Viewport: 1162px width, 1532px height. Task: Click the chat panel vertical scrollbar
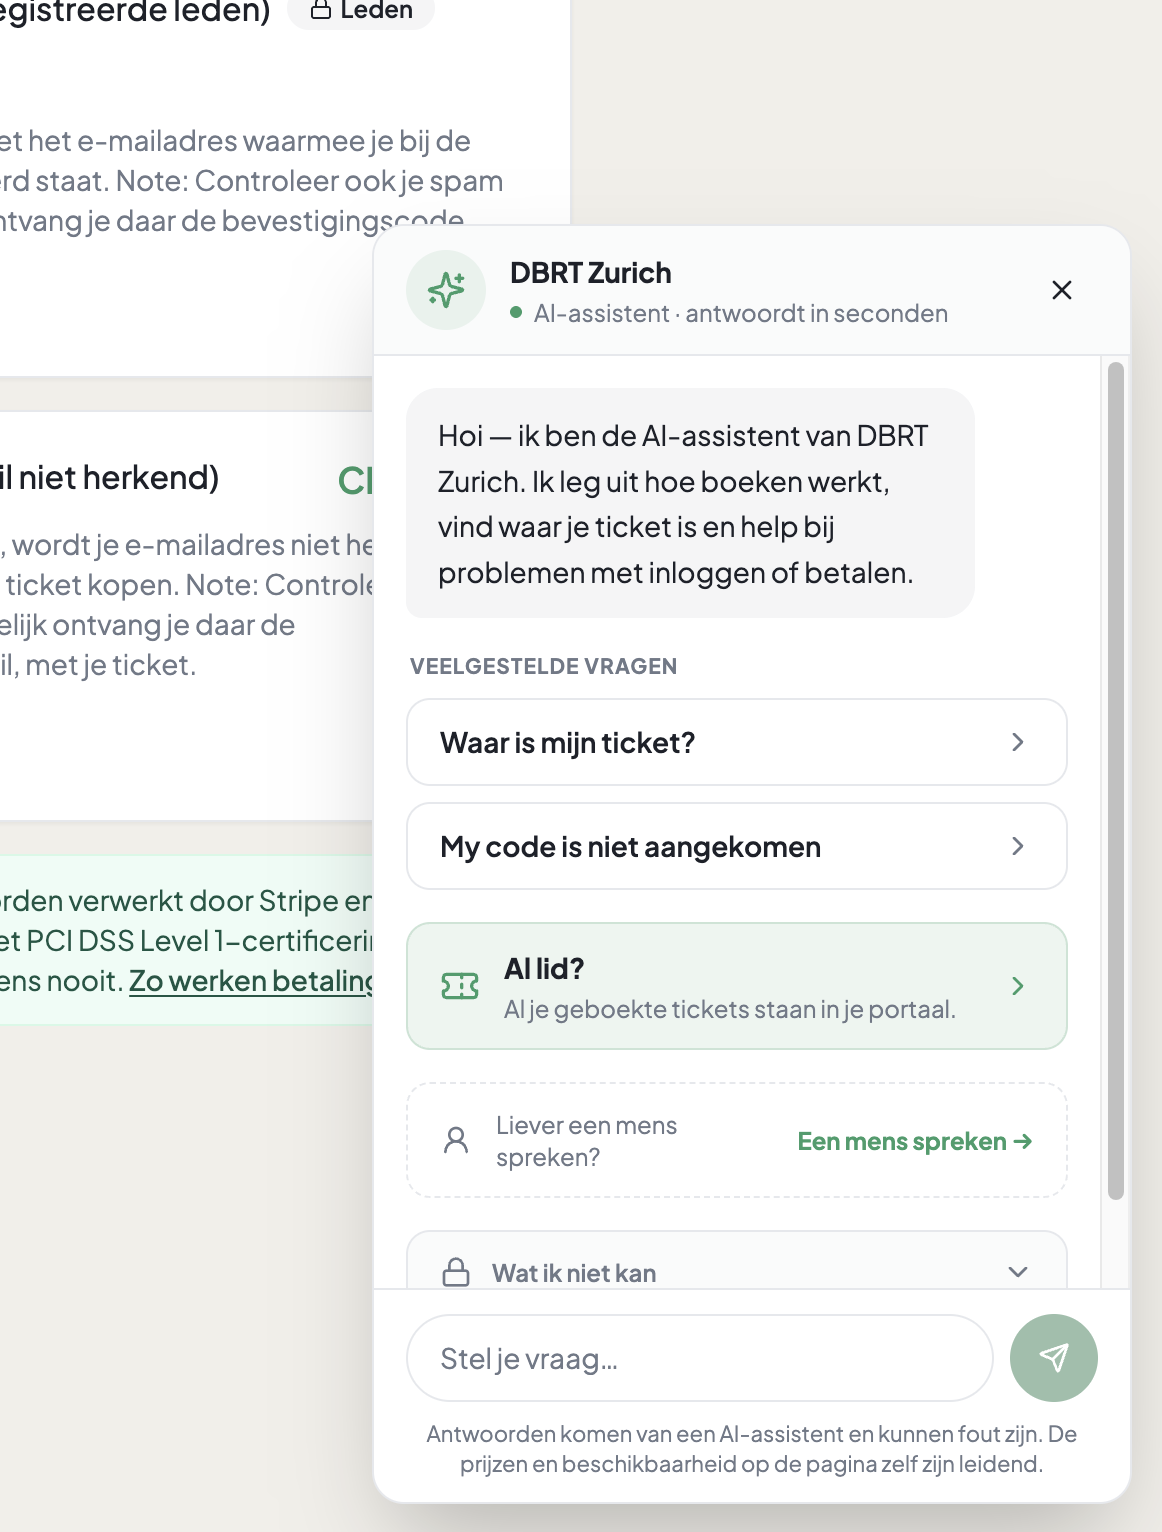[1116, 780]
